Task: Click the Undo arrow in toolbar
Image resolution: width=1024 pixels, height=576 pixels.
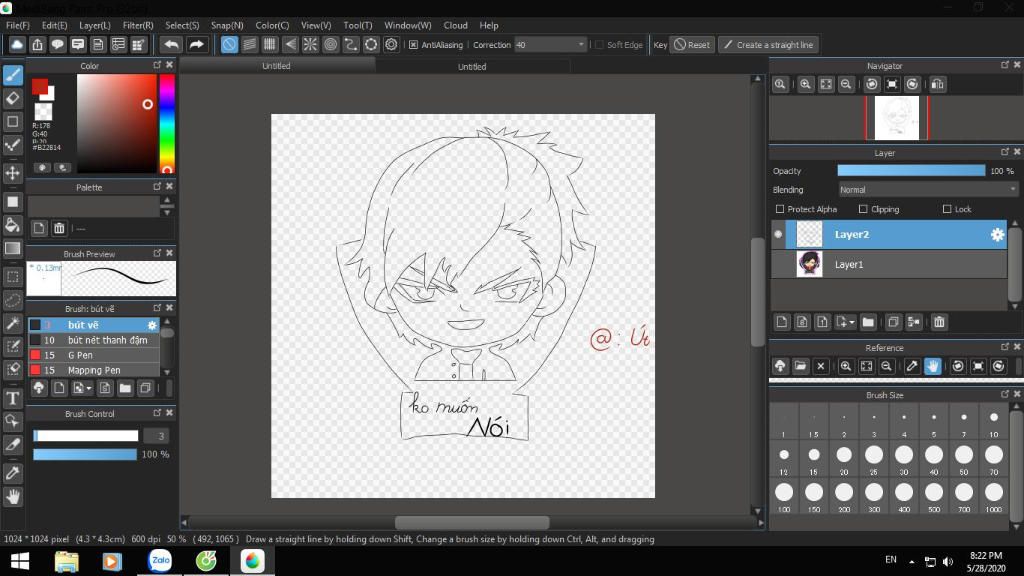Action: [172, 44]
